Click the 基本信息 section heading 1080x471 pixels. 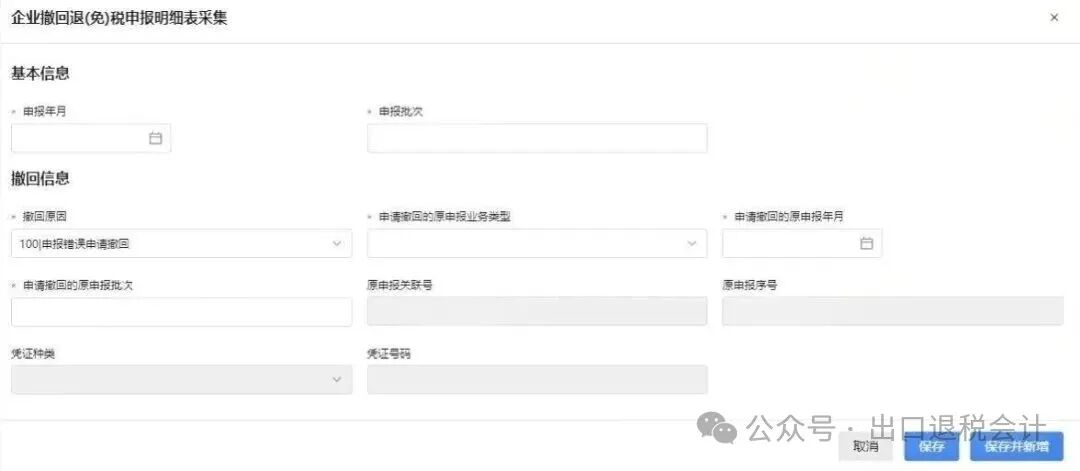[x=40, y=73]
